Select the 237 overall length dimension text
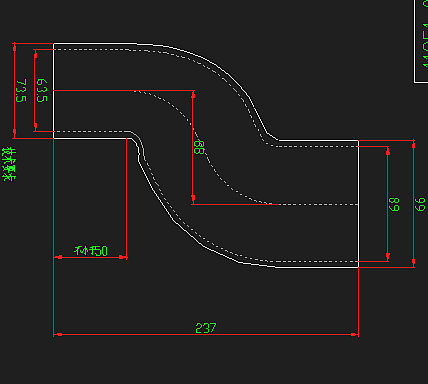428x384 pixels. tap(206, 328)
